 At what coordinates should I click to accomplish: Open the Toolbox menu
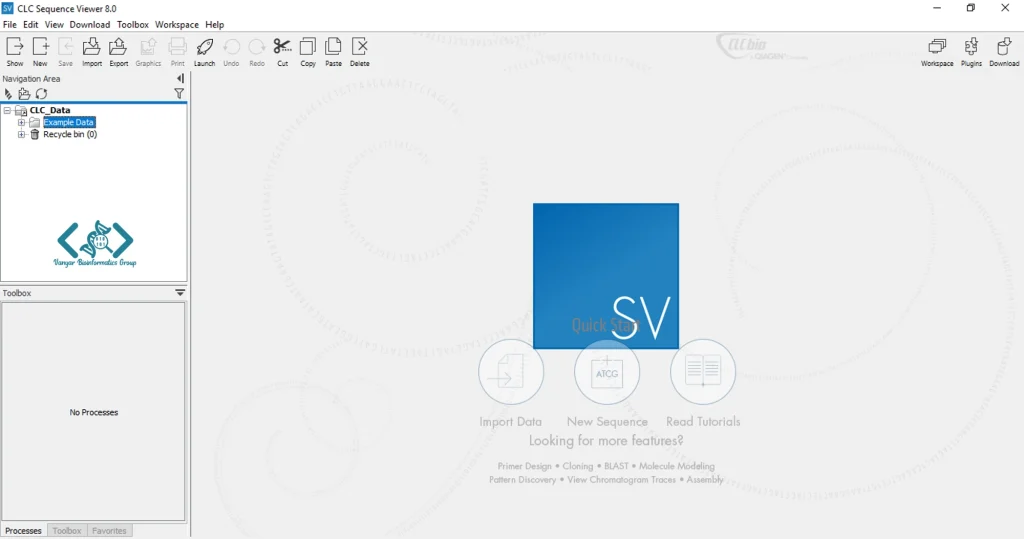tap(133, 25)
